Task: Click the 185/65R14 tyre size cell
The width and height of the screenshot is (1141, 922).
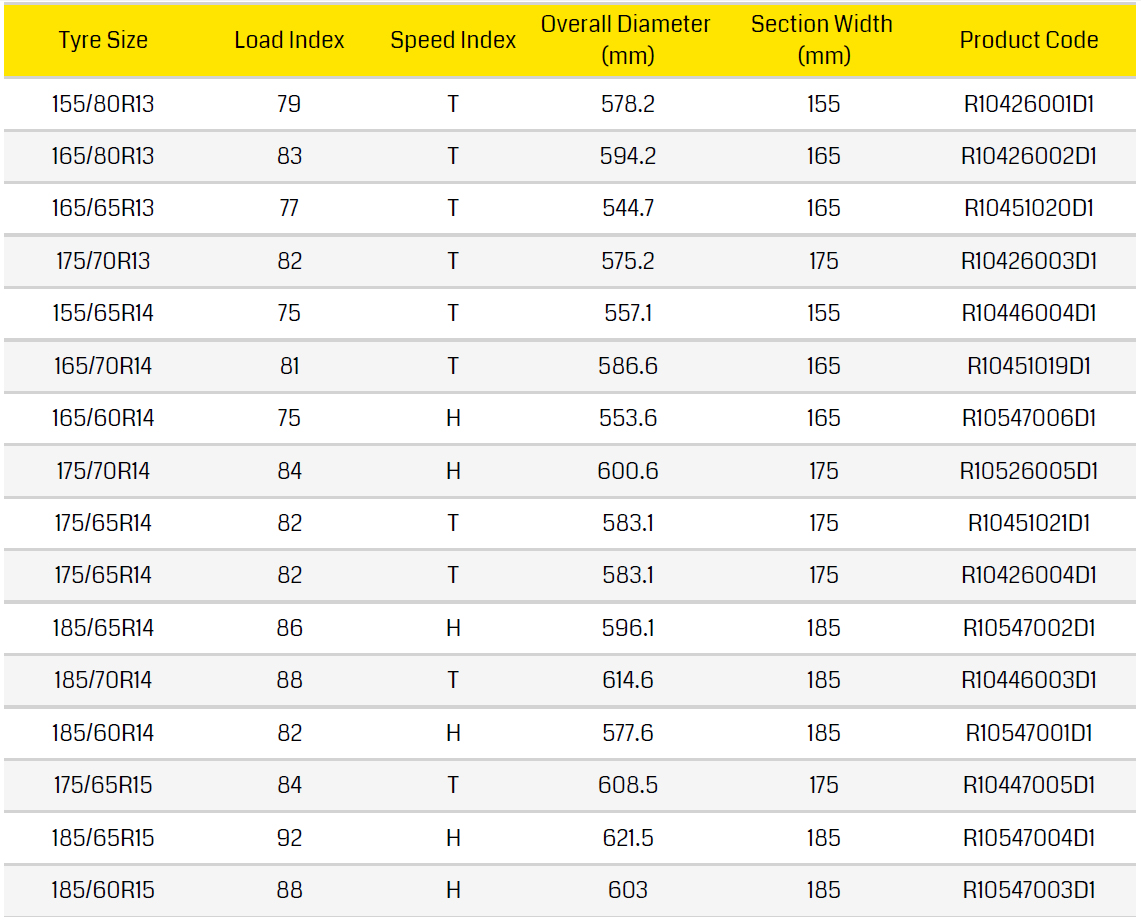Action: pos(103,628)
